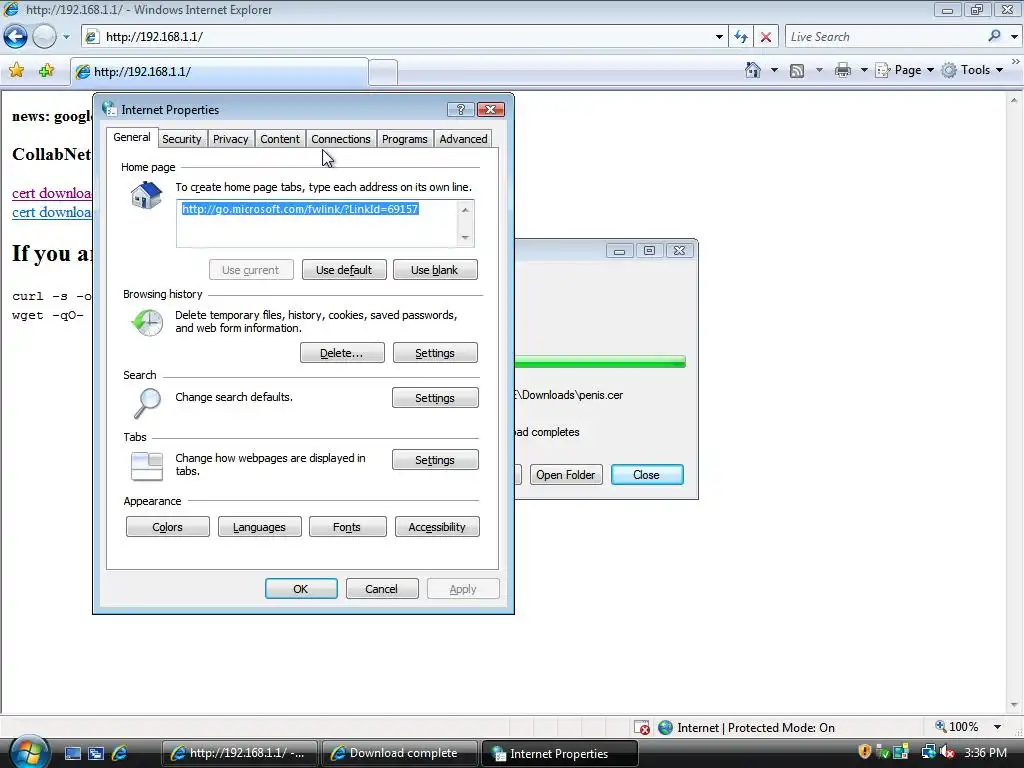The image size is (1024, 768).
Task: Open Tabs section Settings button
Action: 435,460
